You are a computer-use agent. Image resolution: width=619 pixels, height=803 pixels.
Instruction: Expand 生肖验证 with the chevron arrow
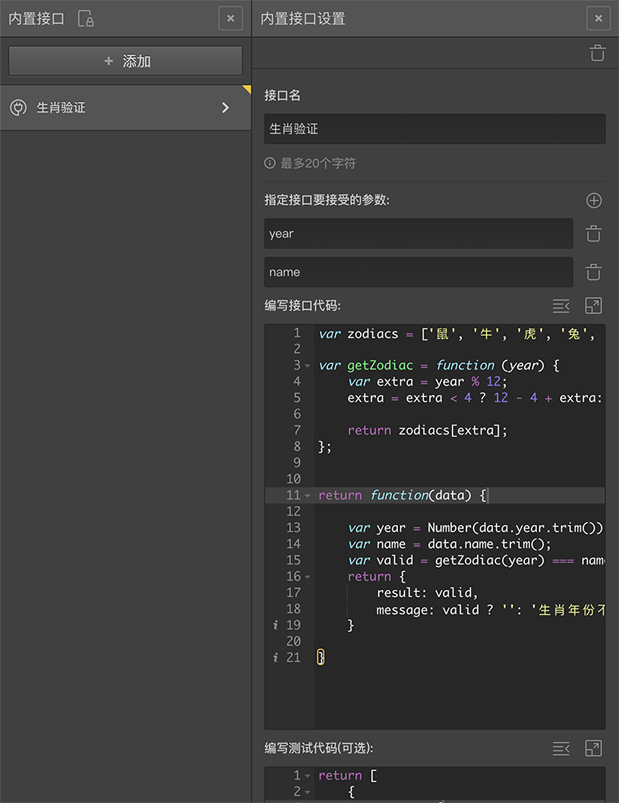click(225, 108)
